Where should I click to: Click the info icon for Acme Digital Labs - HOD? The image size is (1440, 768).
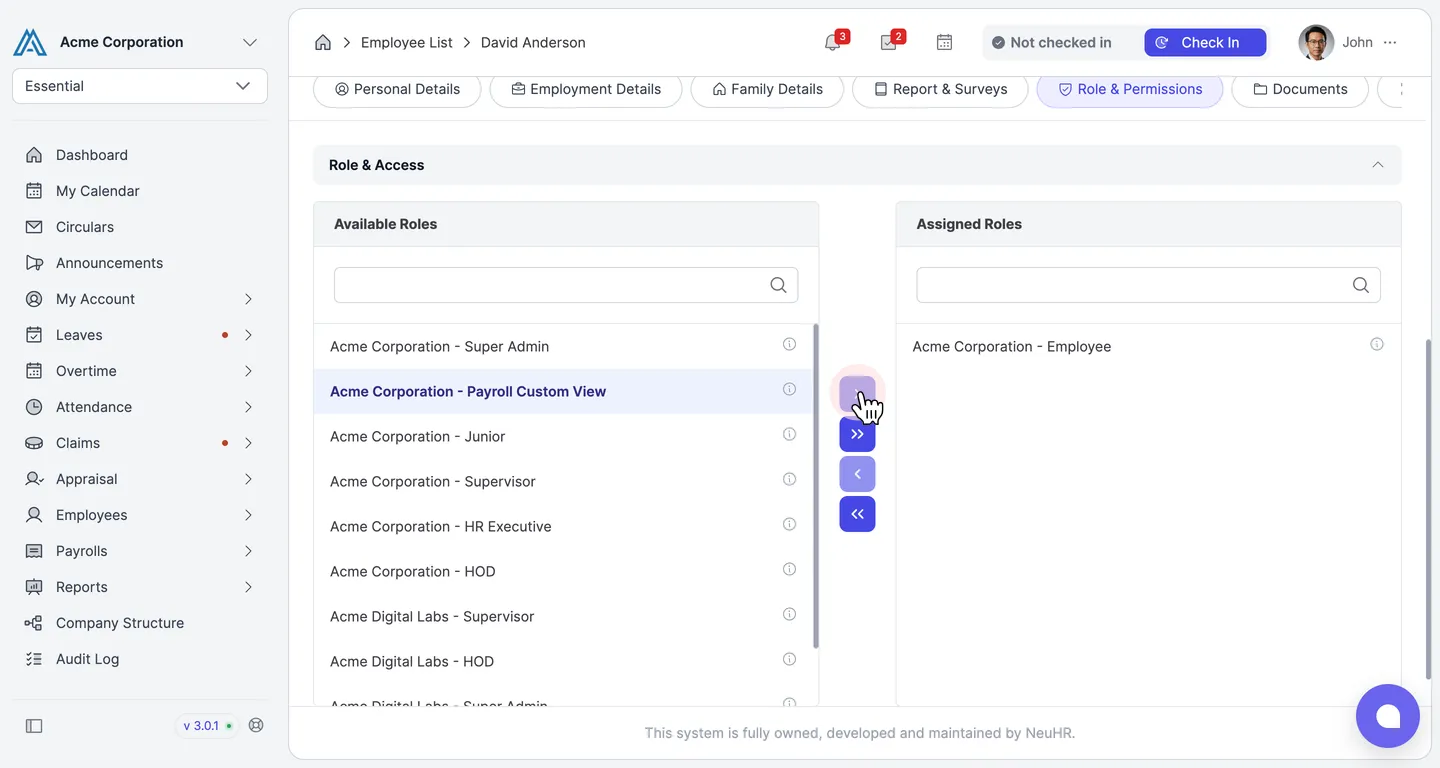click(789, 659)
